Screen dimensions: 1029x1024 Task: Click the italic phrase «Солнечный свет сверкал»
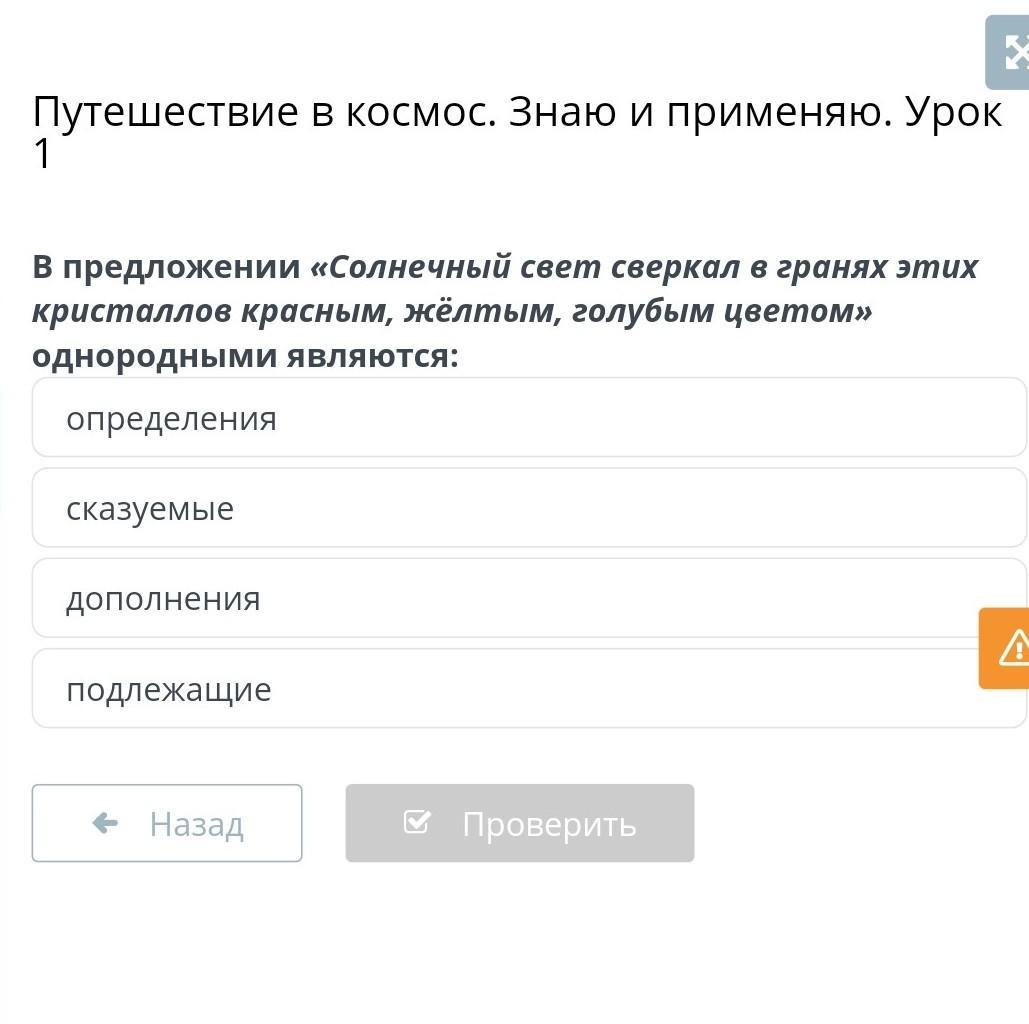click(522, 268)
